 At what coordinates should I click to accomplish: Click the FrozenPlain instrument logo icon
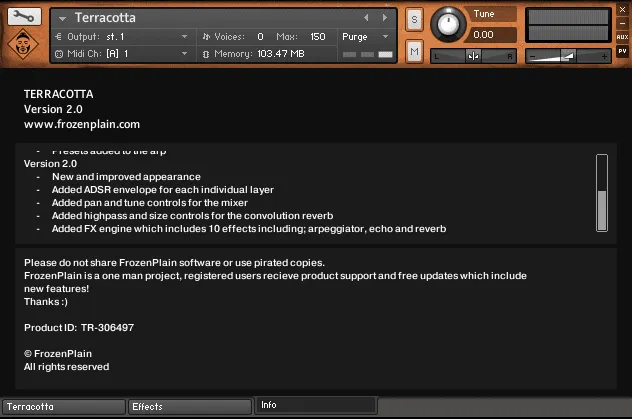click(x=23, y=44)
